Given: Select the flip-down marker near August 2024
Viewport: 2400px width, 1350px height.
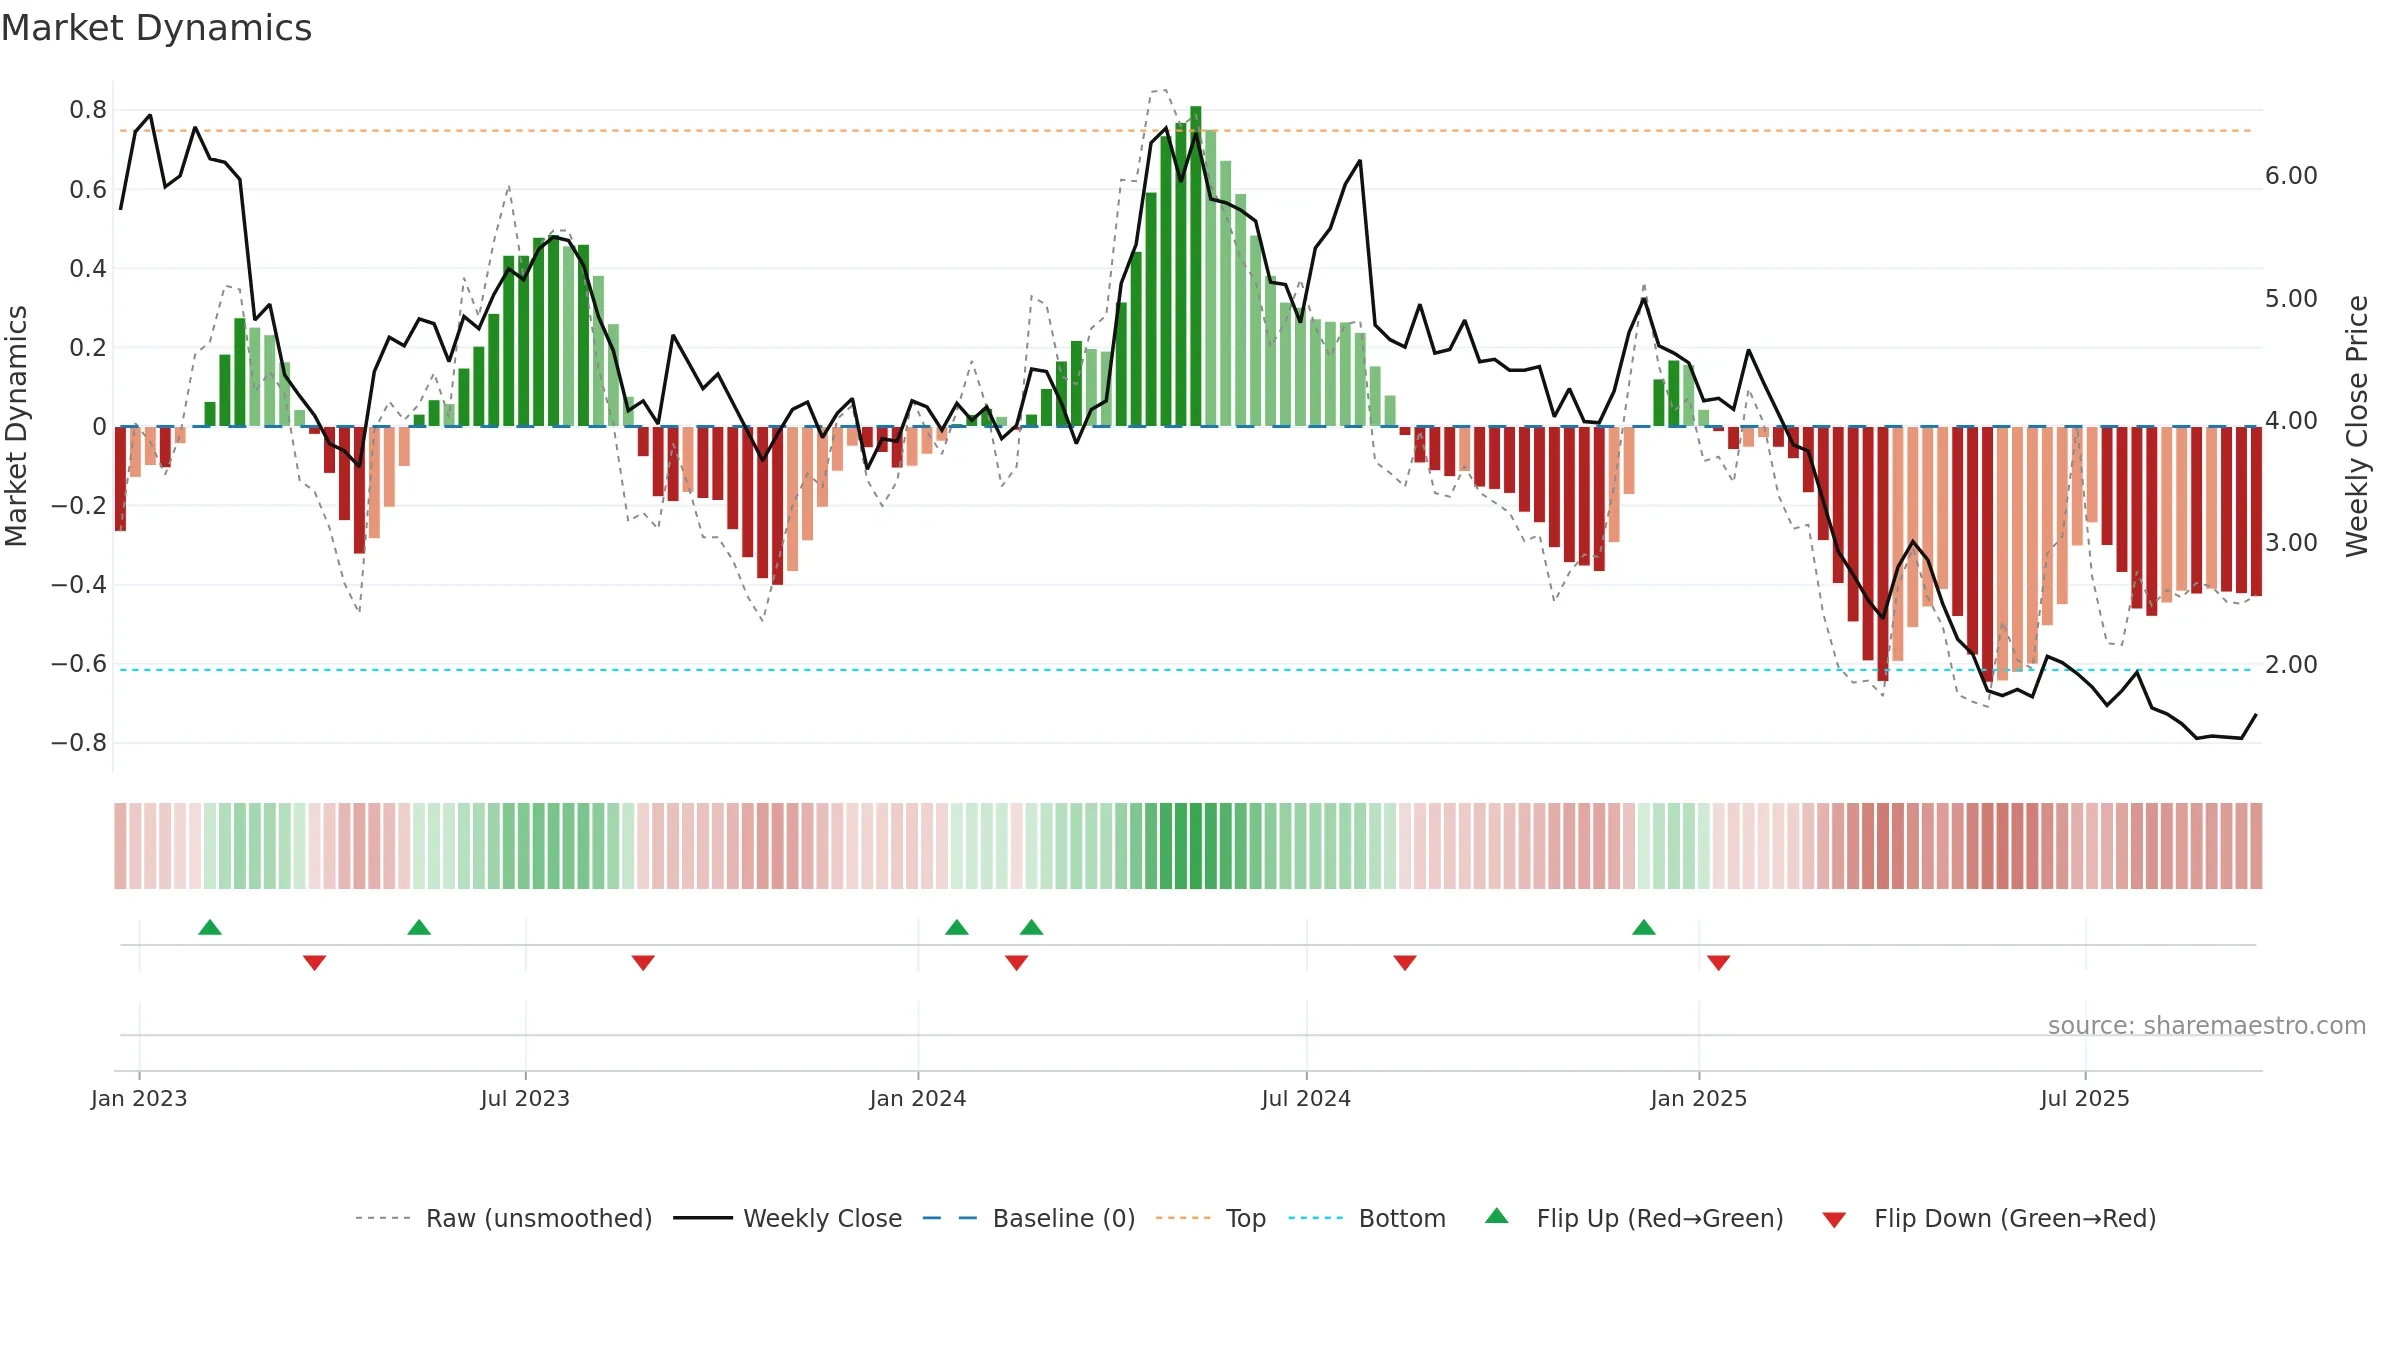Looking at the screenshot, I should tap(1405, 963).
